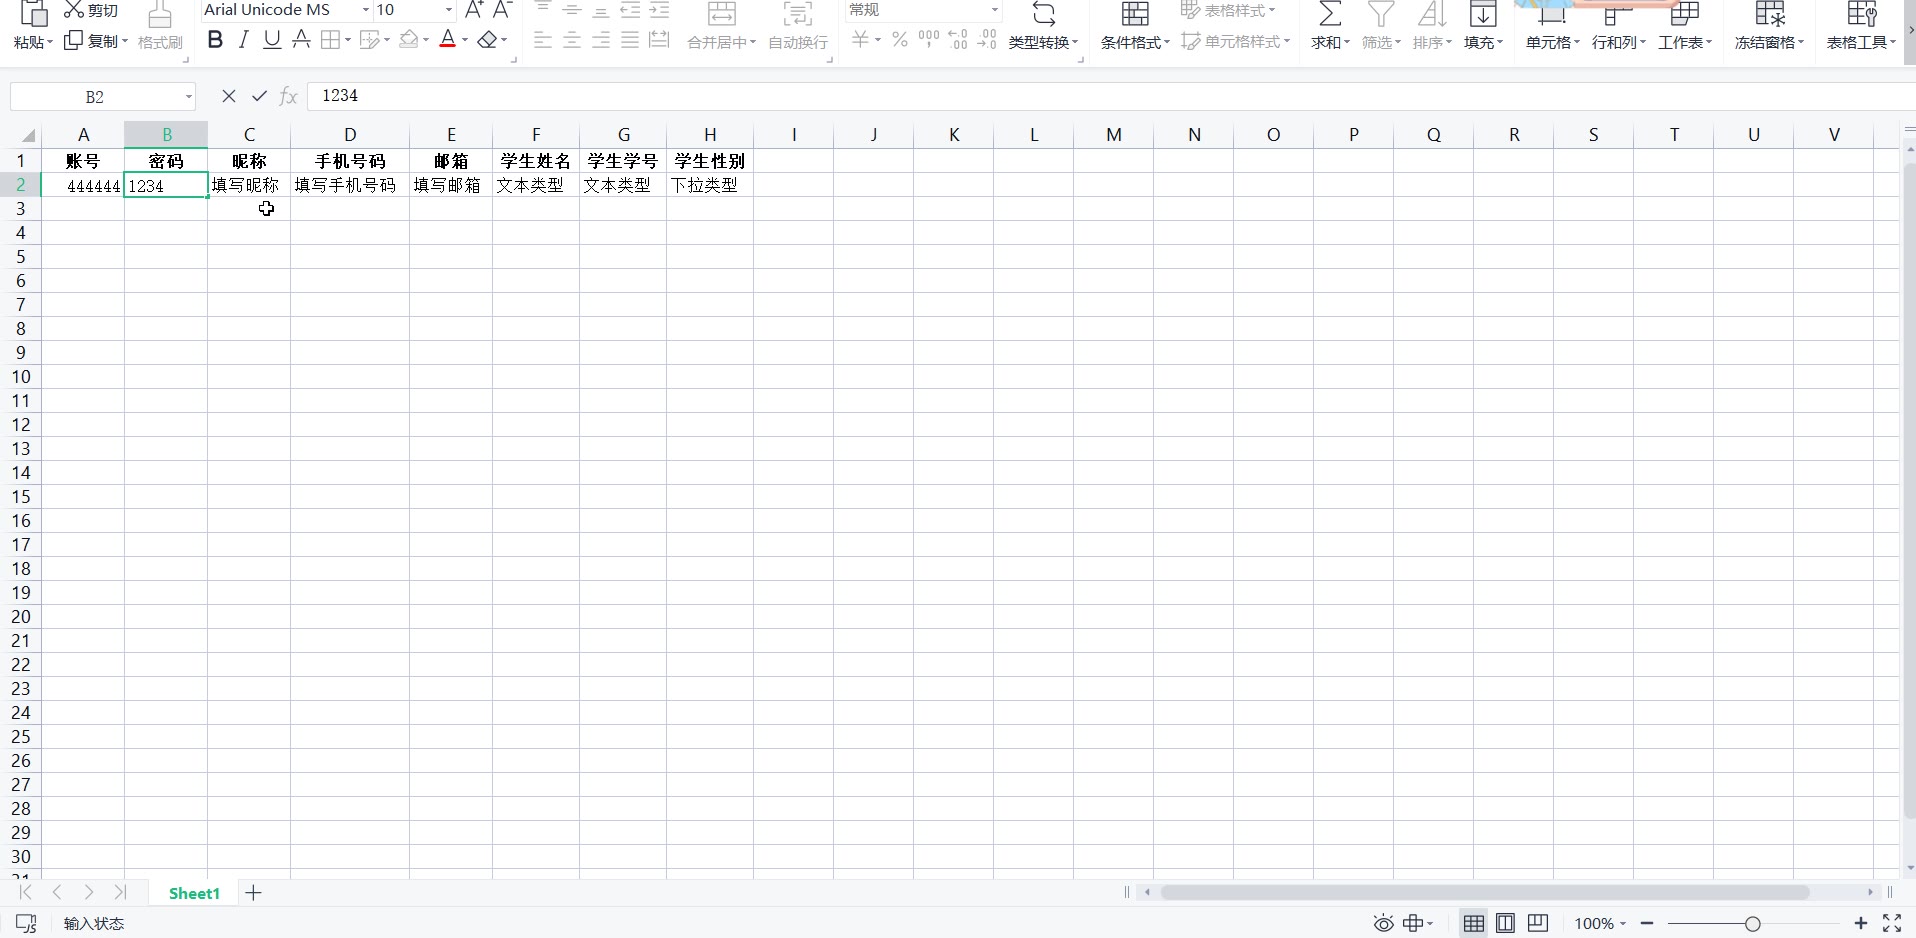Open the Rows and Columns (行和列) menu
Image resolution: width=1916 pixels, height=938 pixels.
[x=1618, y=27]
